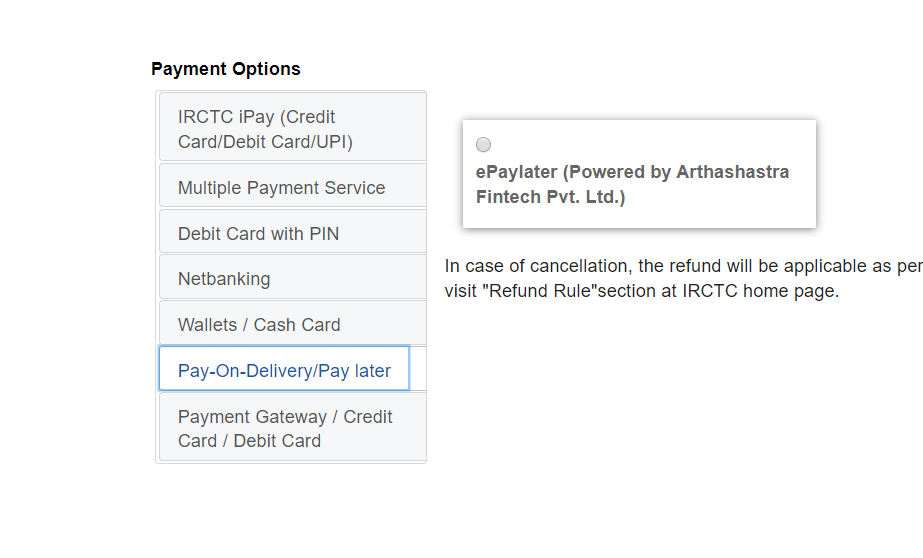Switch to Multiple Payment Service

click(x=292, y=187)
